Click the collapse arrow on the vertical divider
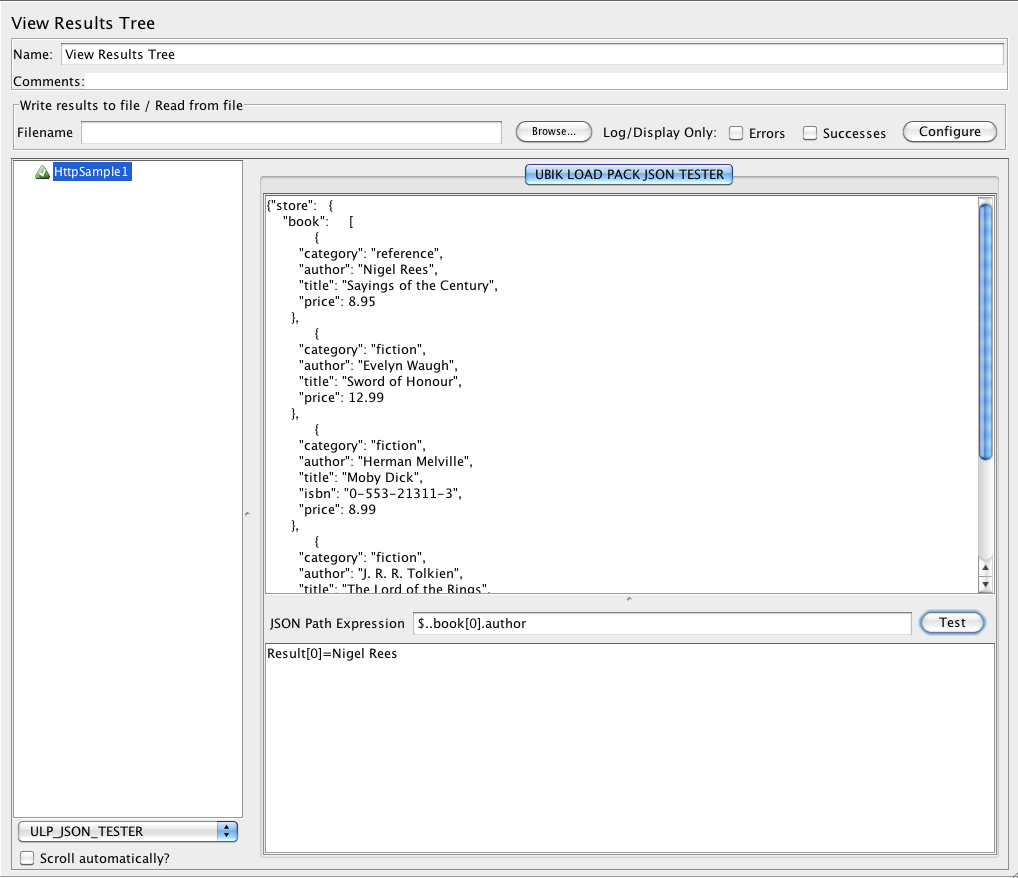The image size is (1018, 878). [x=247, y=514]
